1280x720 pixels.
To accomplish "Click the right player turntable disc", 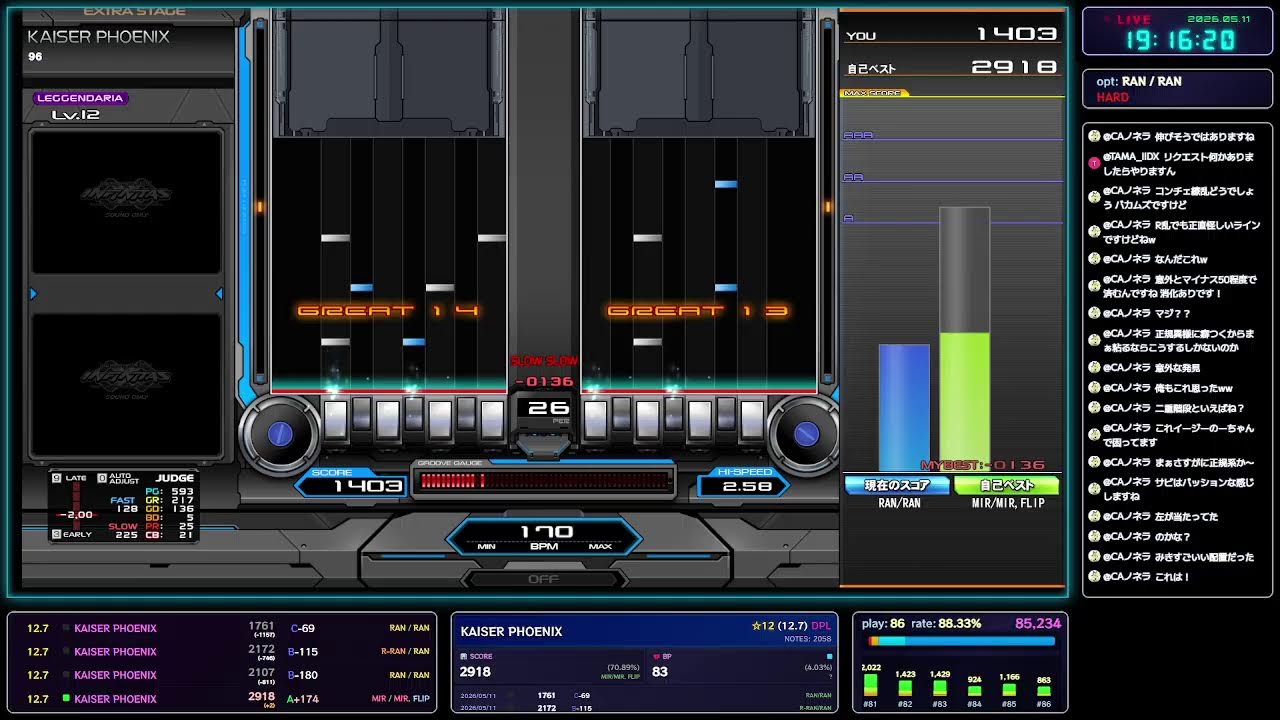I will coord(806,433).
